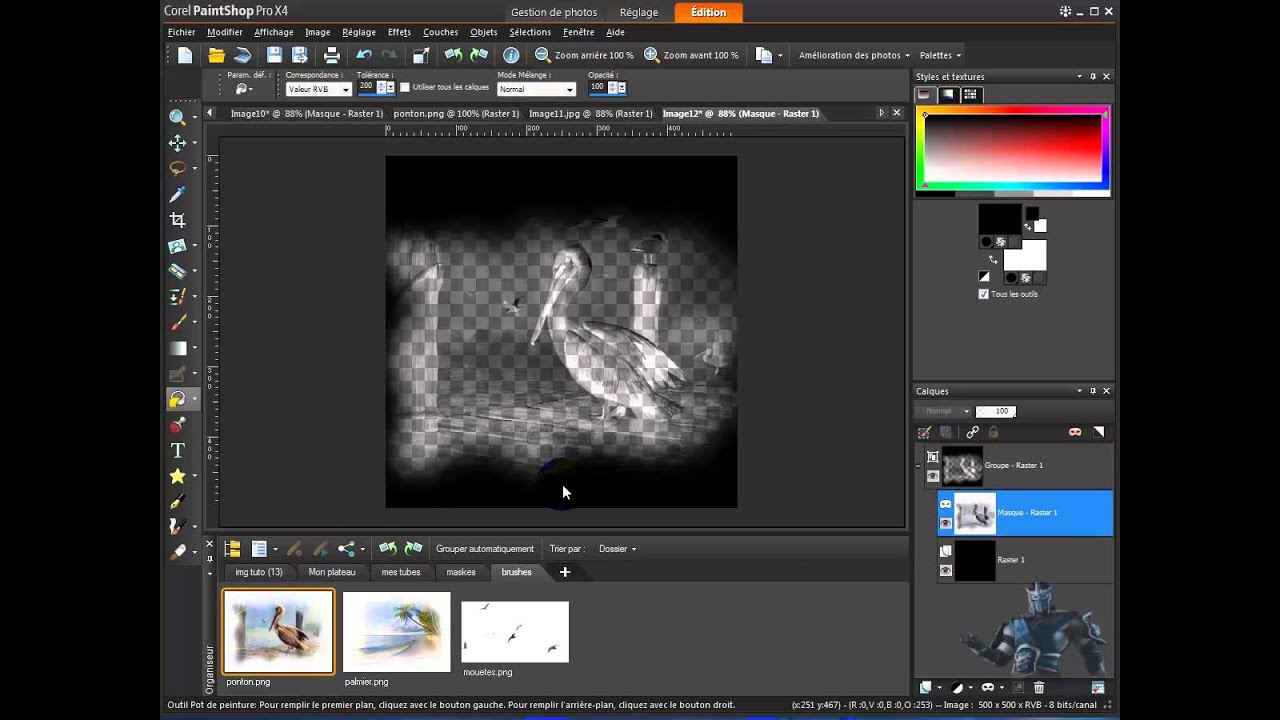Image resolution: width=1280 pixels, height=720 pixels.
Task: Save the current image
Action: click(x=274, y=55)
